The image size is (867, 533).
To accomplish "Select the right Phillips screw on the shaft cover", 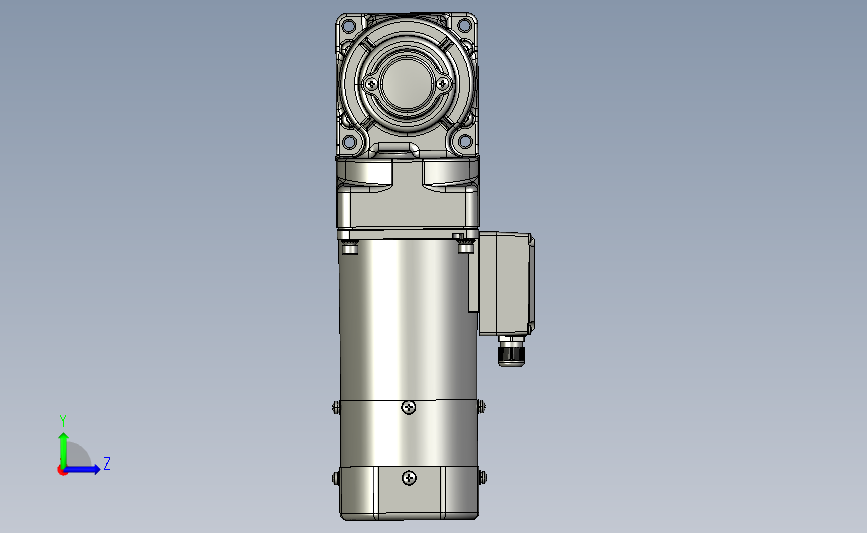I will pos(443,84).
